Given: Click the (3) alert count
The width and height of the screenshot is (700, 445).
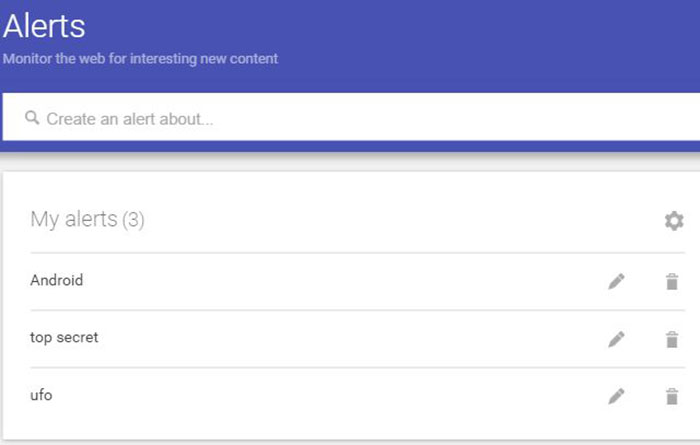Looking at the screenshot, I should pyautogui.click(x=133, y=220).
